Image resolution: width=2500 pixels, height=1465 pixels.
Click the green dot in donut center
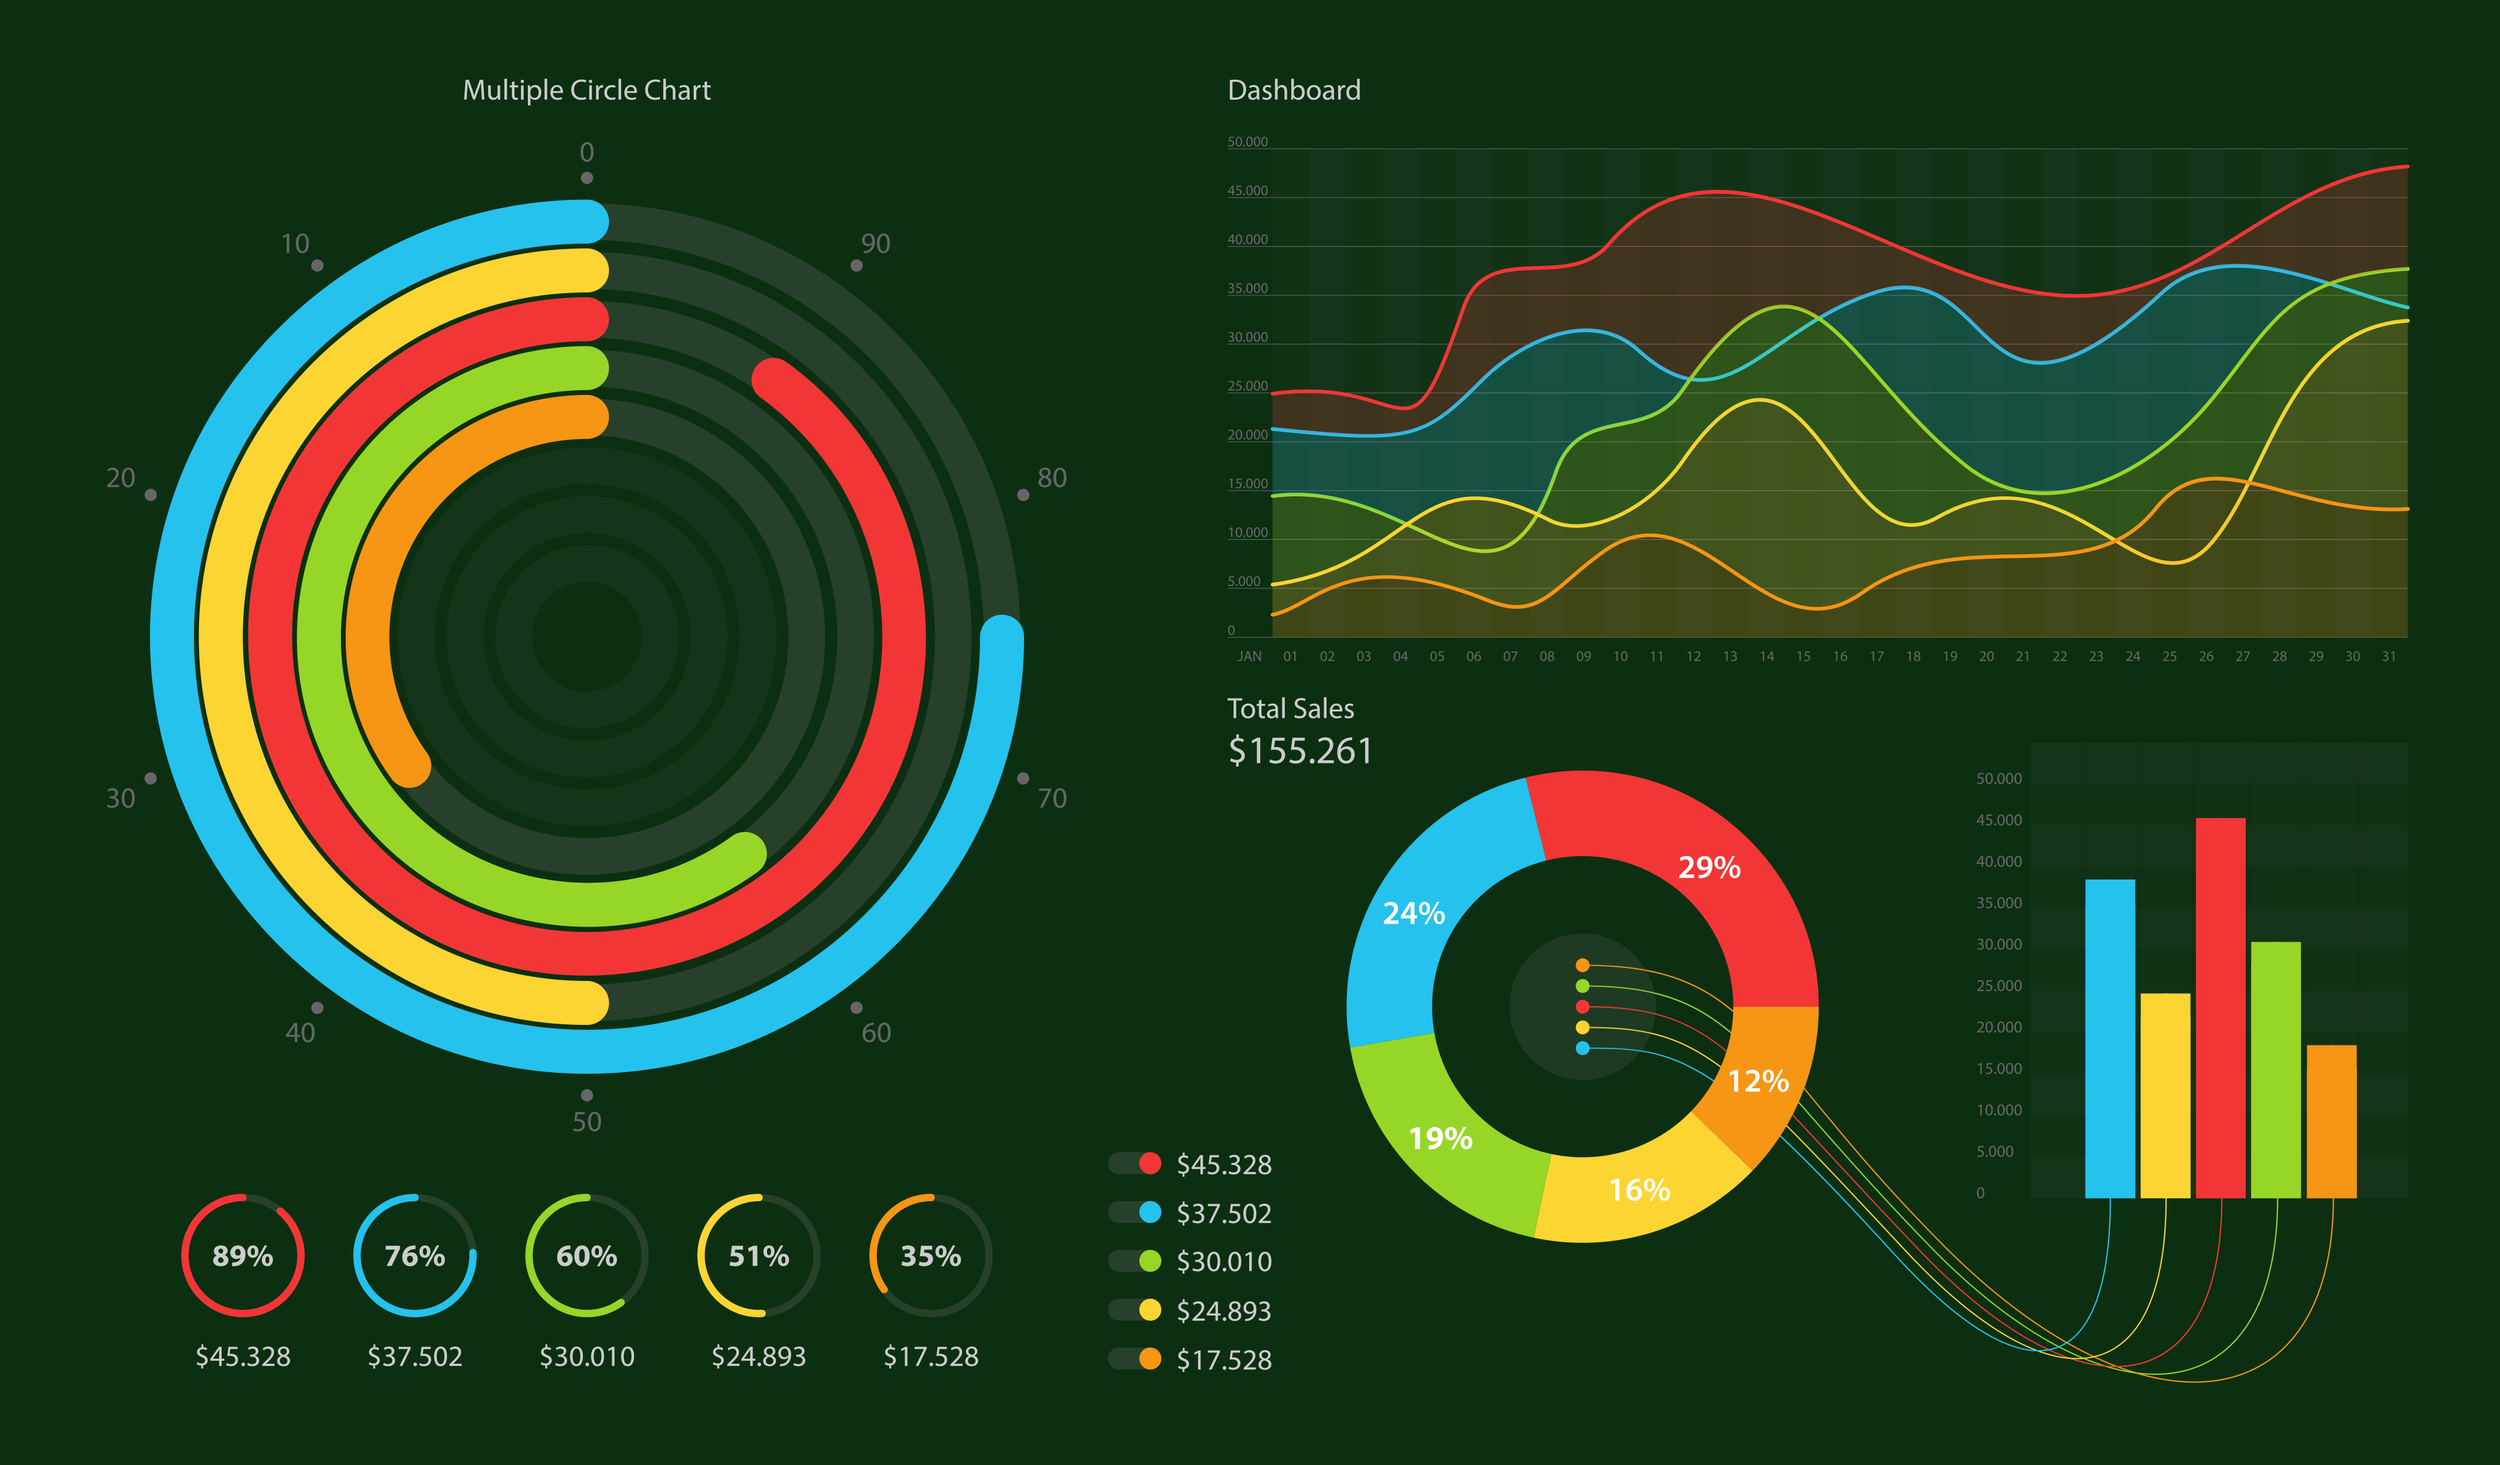[1582, 986]
